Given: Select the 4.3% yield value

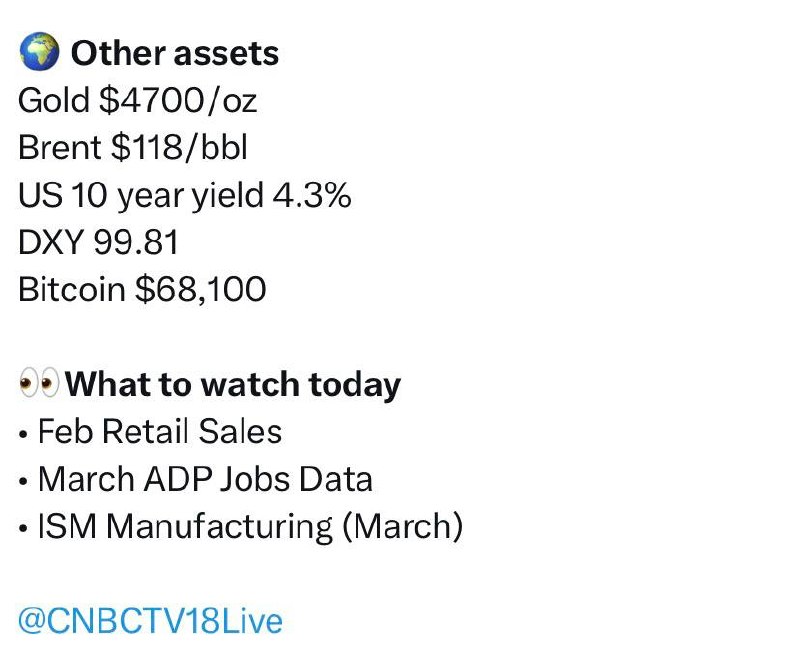Looking at the screenshot, I should coord(311,195).
